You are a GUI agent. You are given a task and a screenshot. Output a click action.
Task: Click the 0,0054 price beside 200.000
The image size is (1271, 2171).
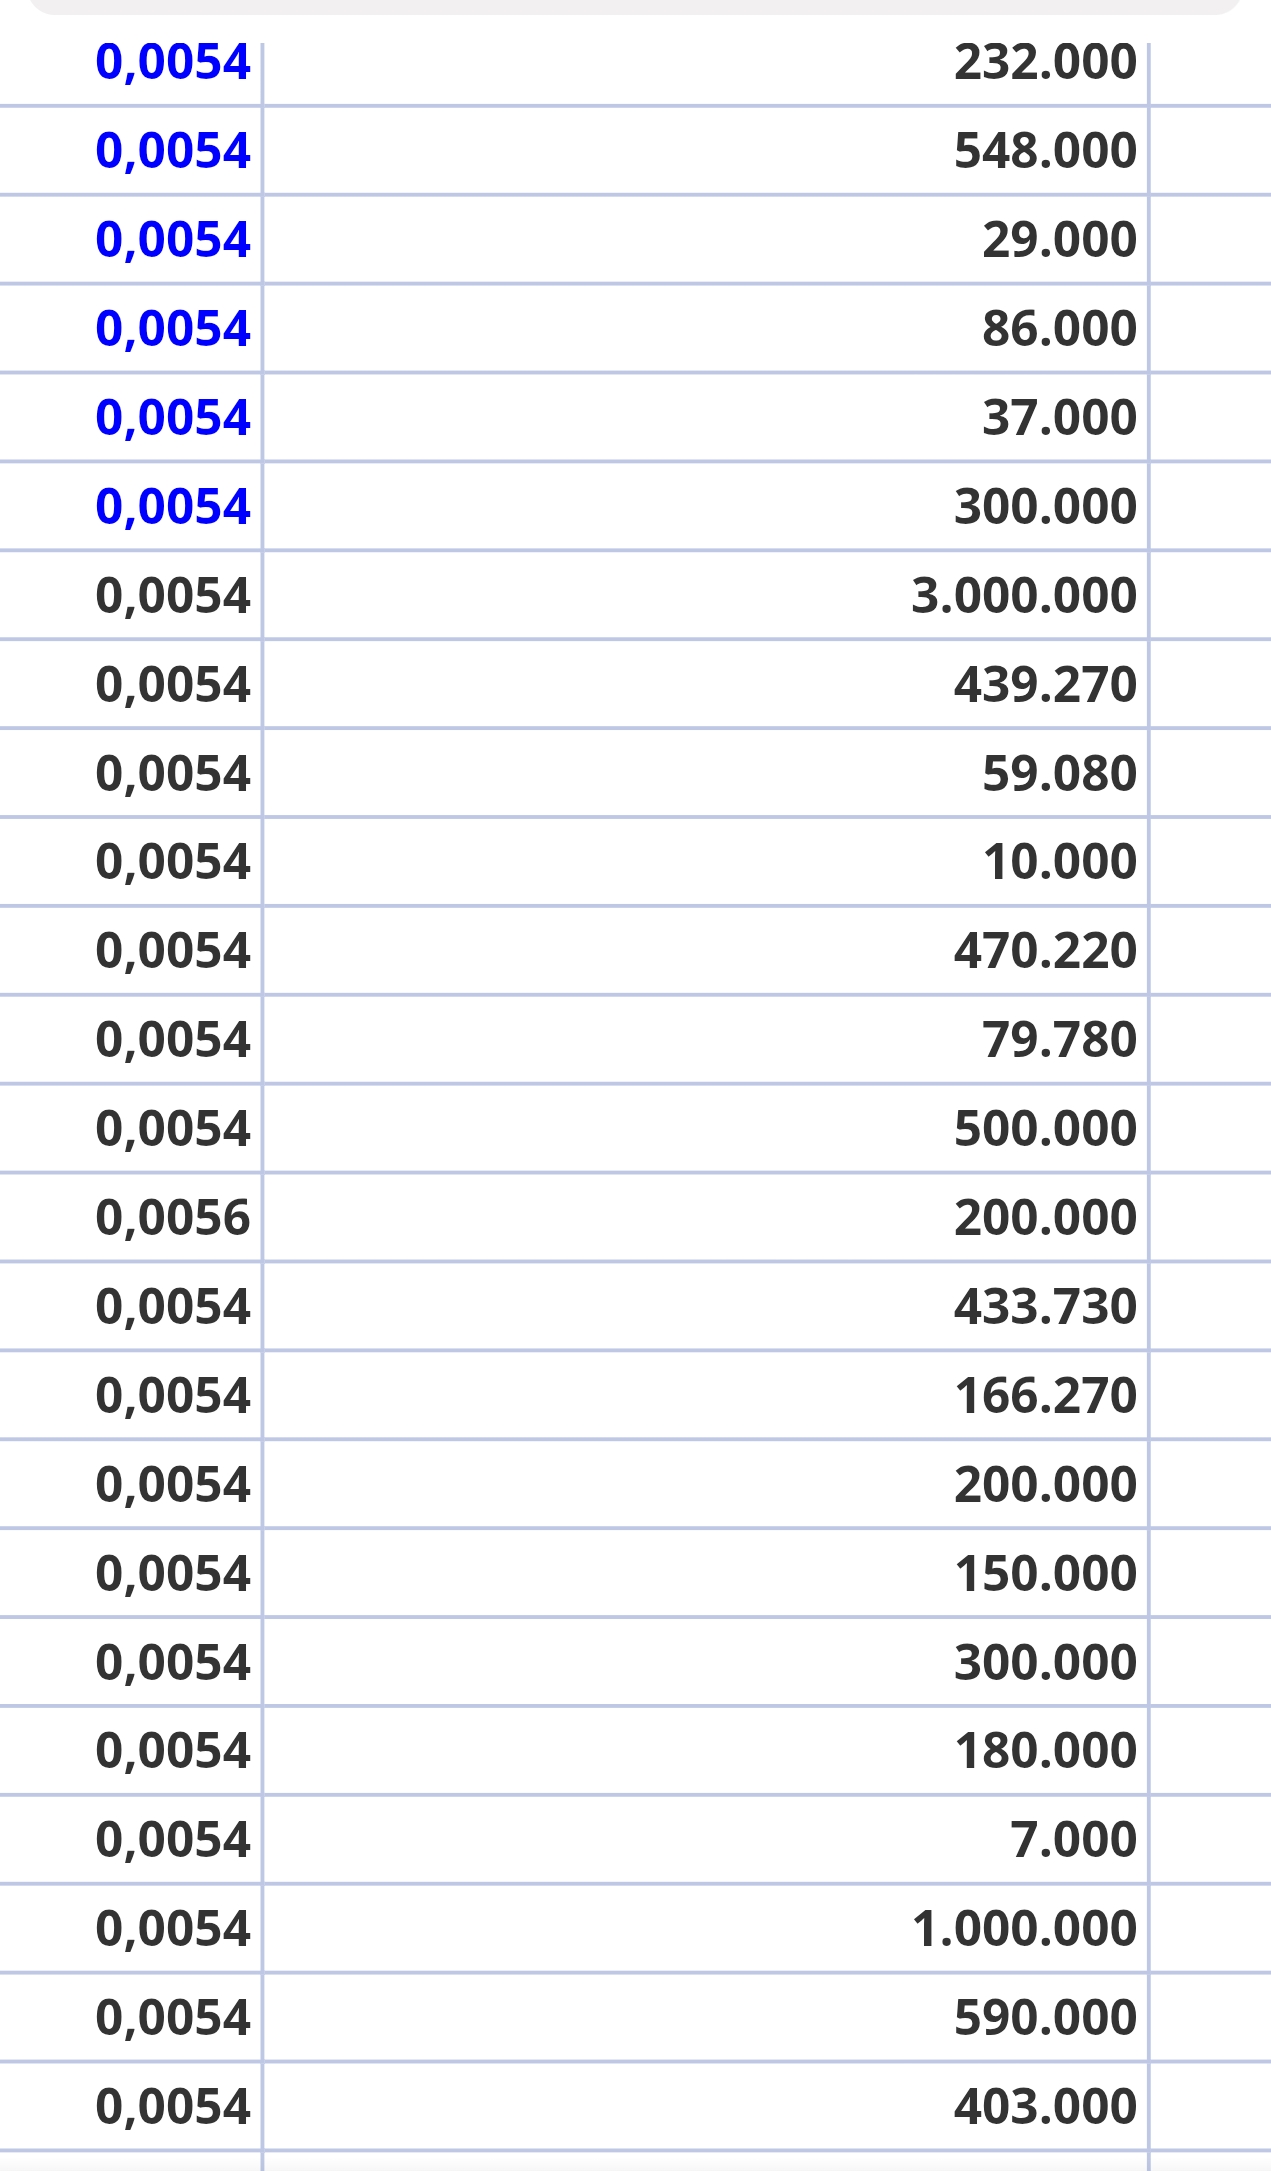(x=172, y=1485)
